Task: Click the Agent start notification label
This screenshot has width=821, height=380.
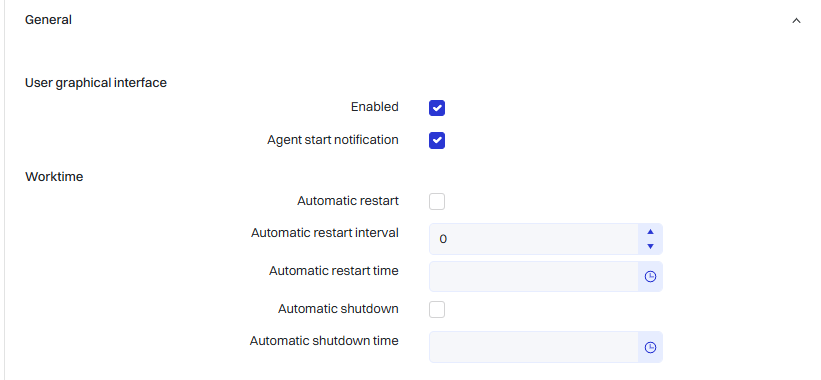Action: [x=333, y=140]
